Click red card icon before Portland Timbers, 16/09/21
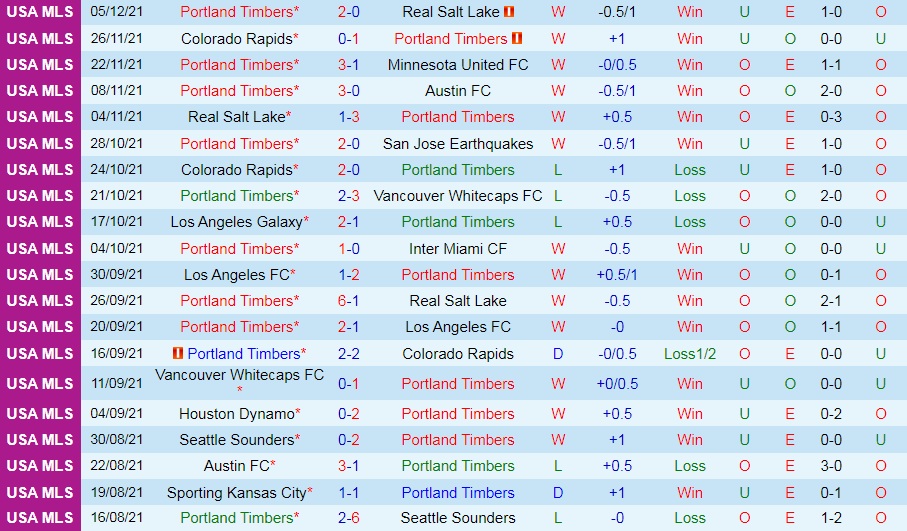907x531 pixels. [178, 353]
